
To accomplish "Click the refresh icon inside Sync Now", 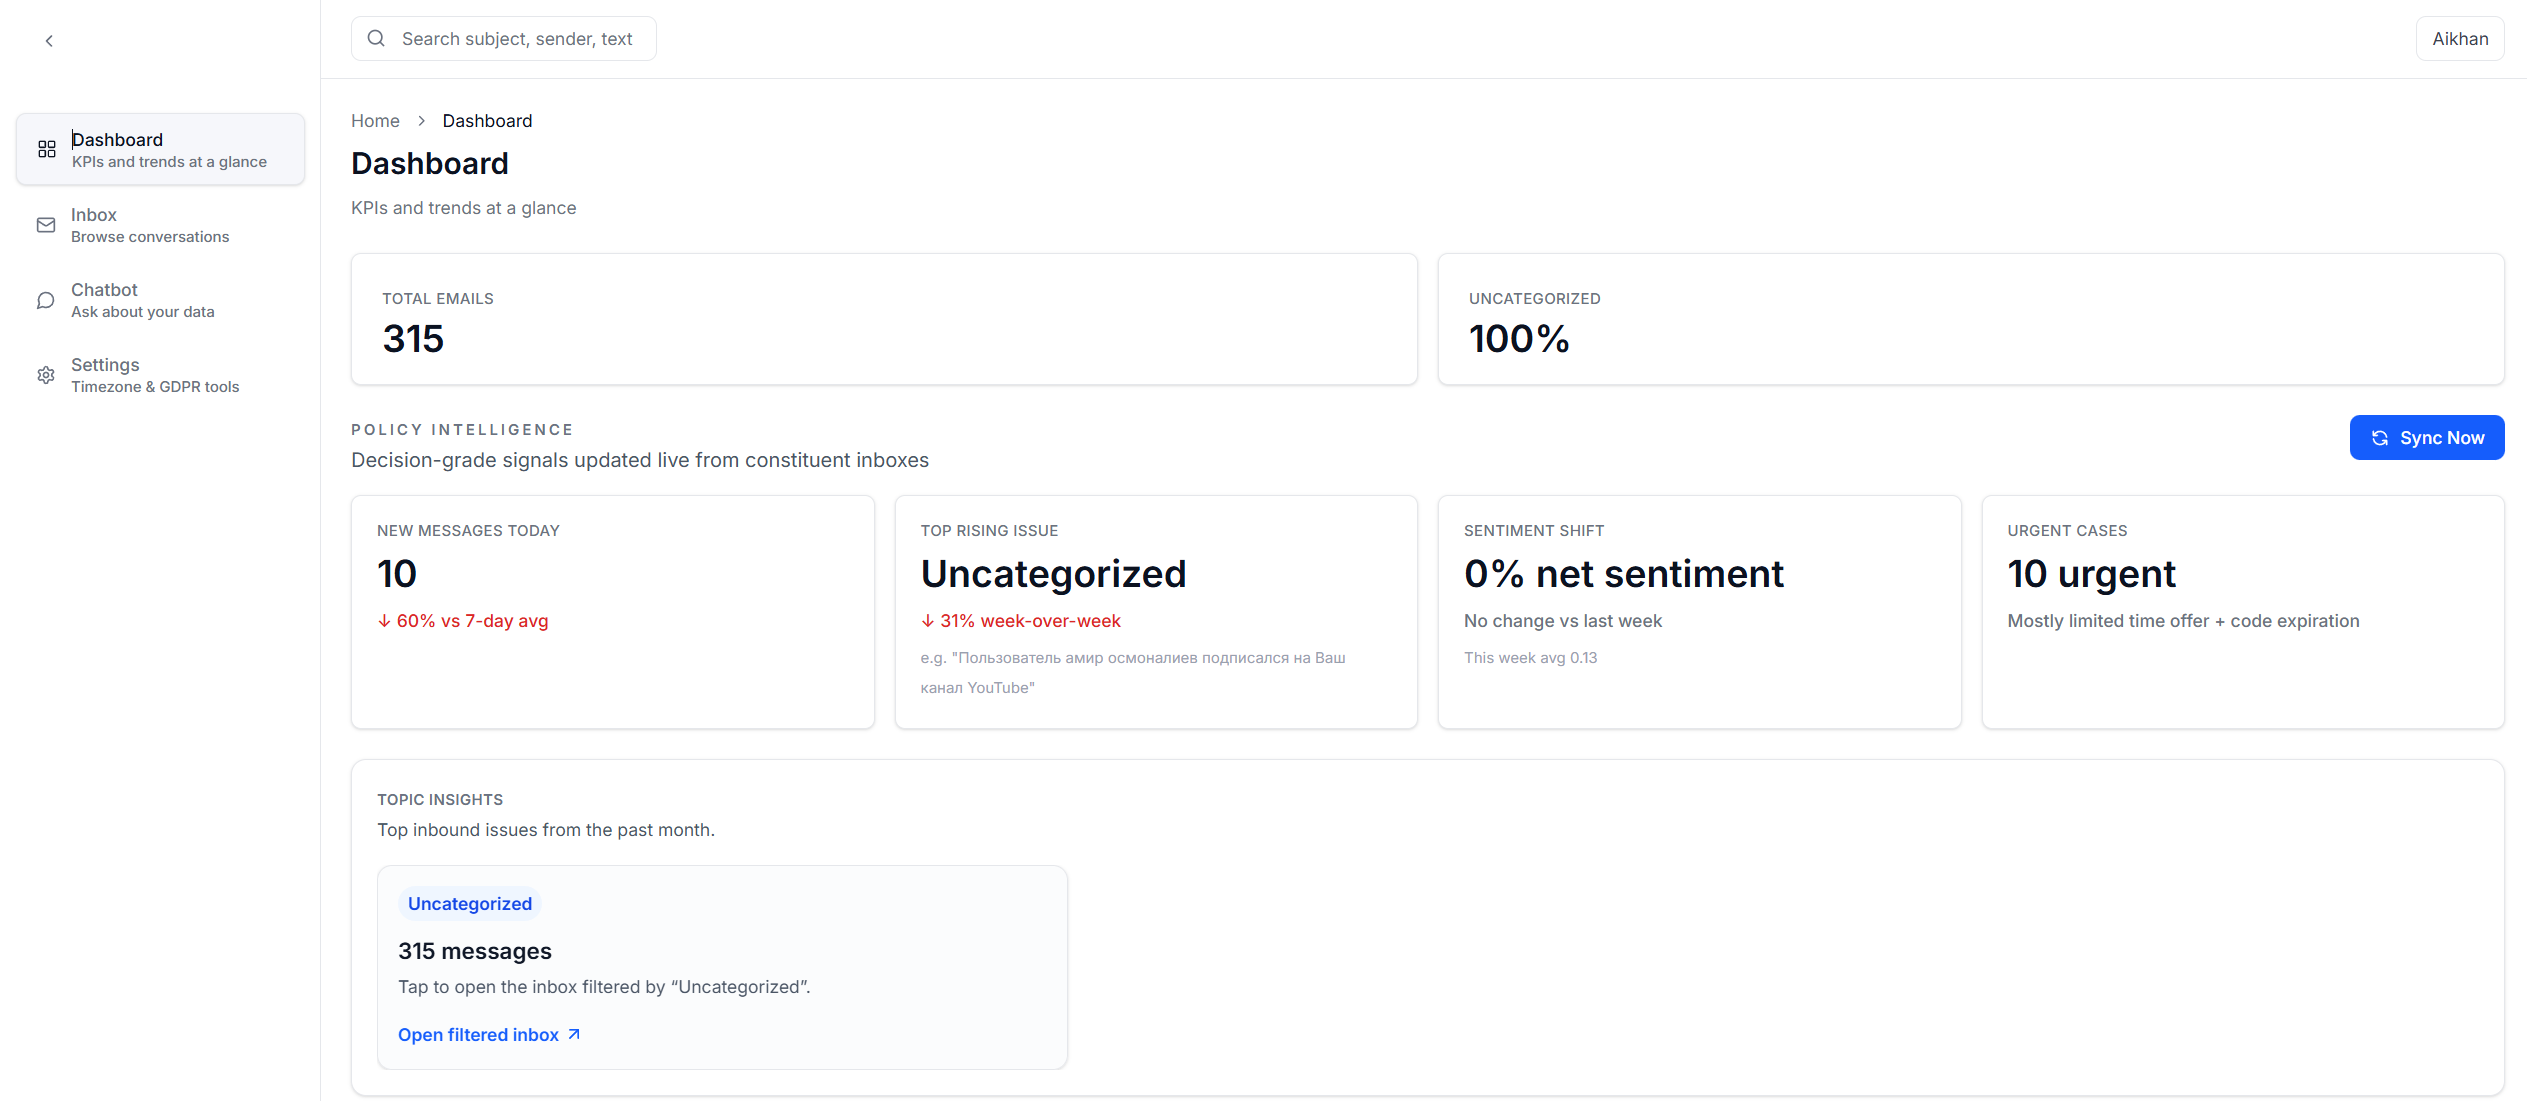I will [x=2380, y=437].
